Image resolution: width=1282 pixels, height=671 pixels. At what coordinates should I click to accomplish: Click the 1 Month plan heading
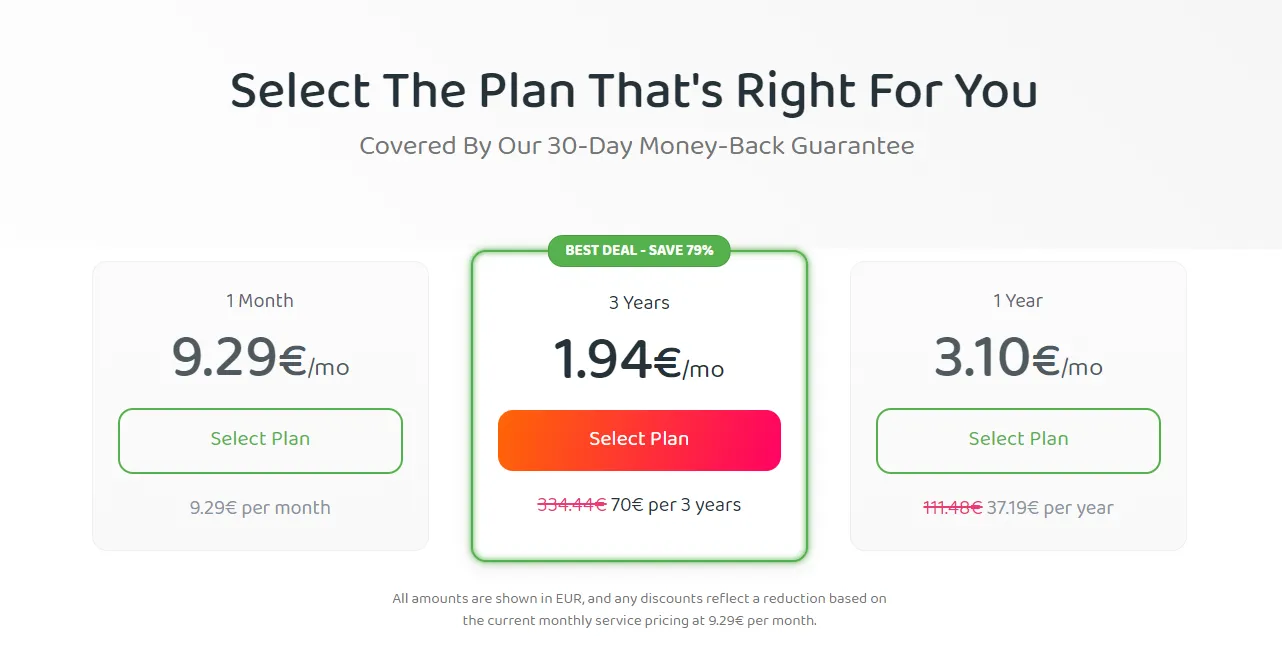pos(260,300)
